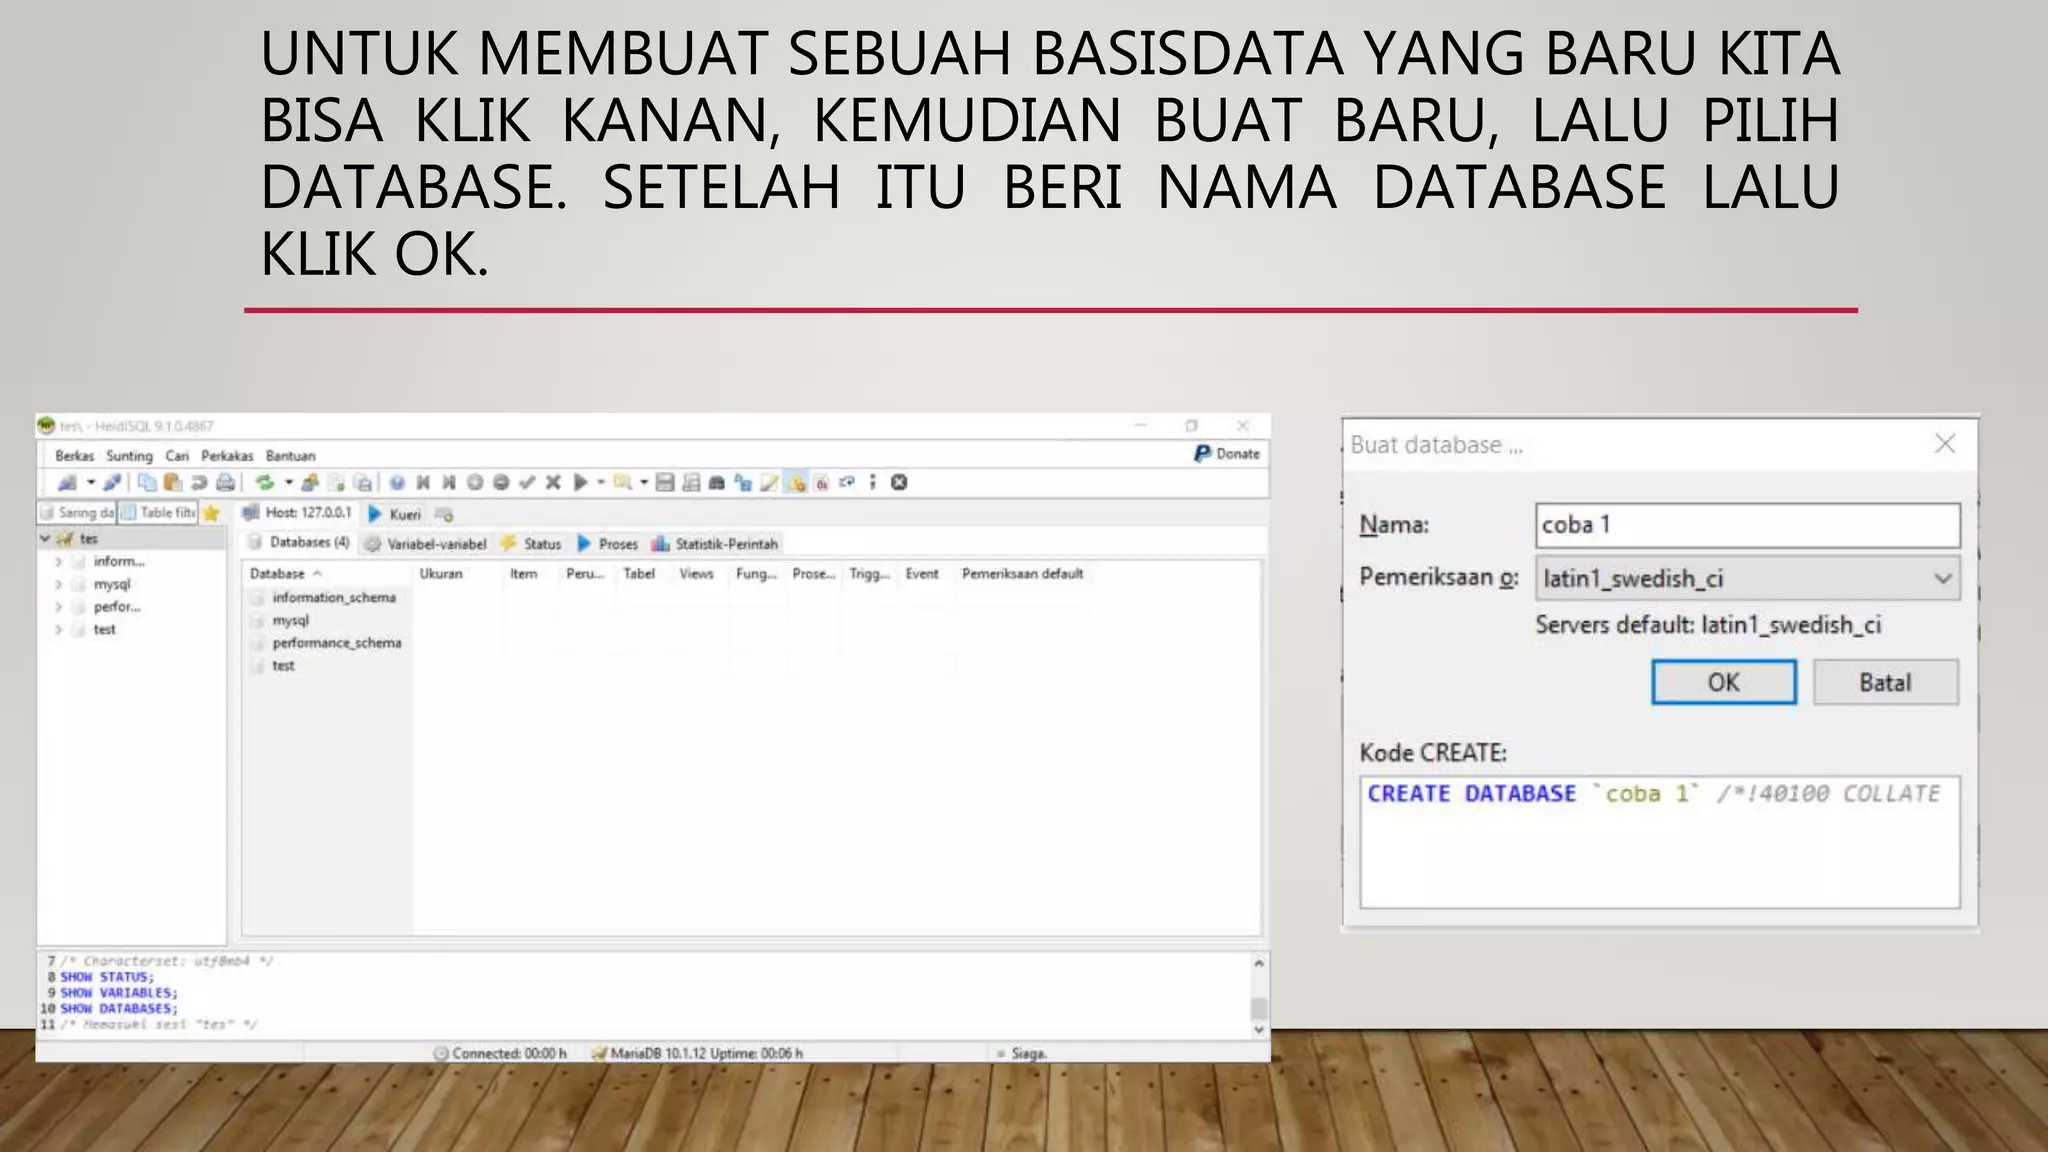
Task: Expand the inform... database in tree
Action: coord(58,562)
